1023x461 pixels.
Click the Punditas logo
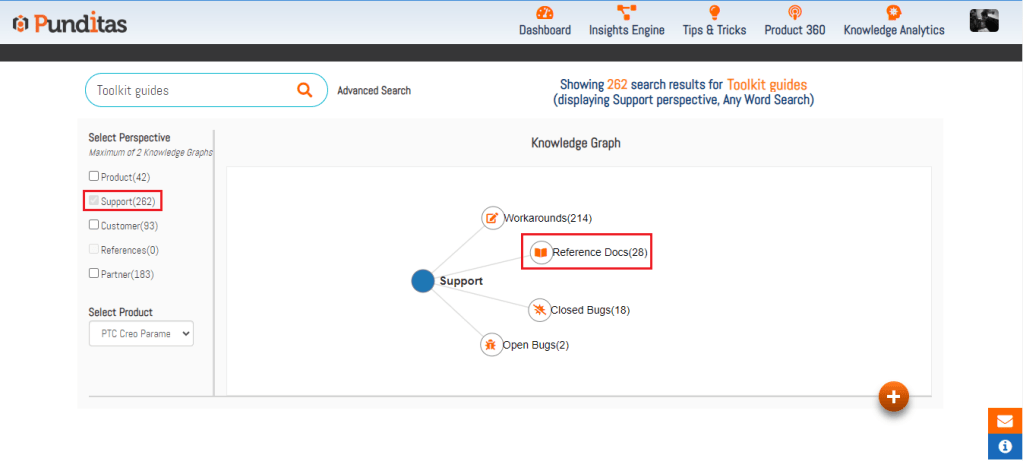(x=70, y=22)
